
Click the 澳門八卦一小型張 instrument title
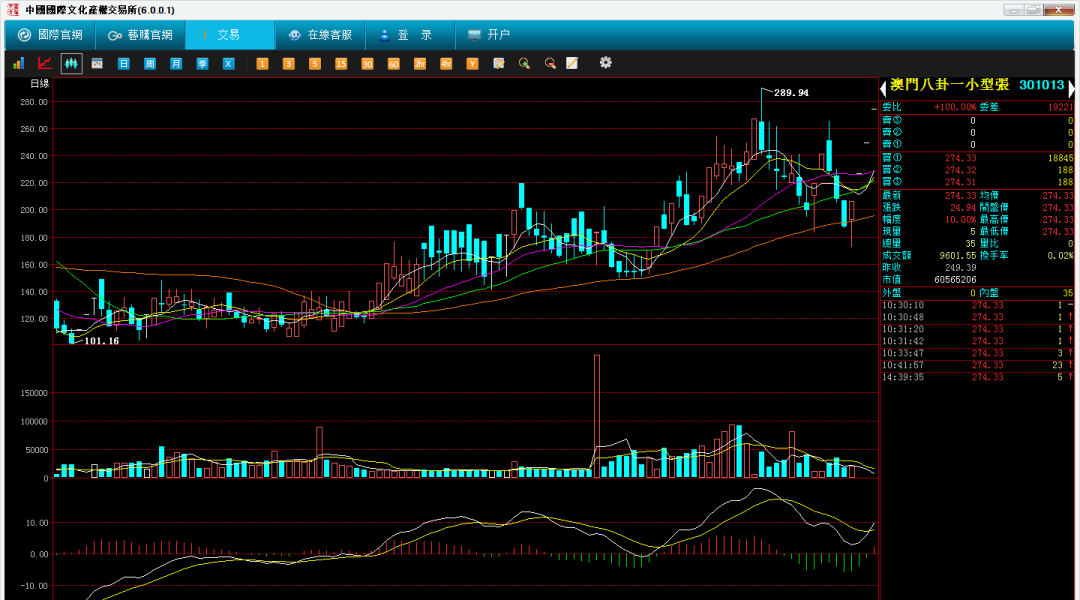pos(949,85)
